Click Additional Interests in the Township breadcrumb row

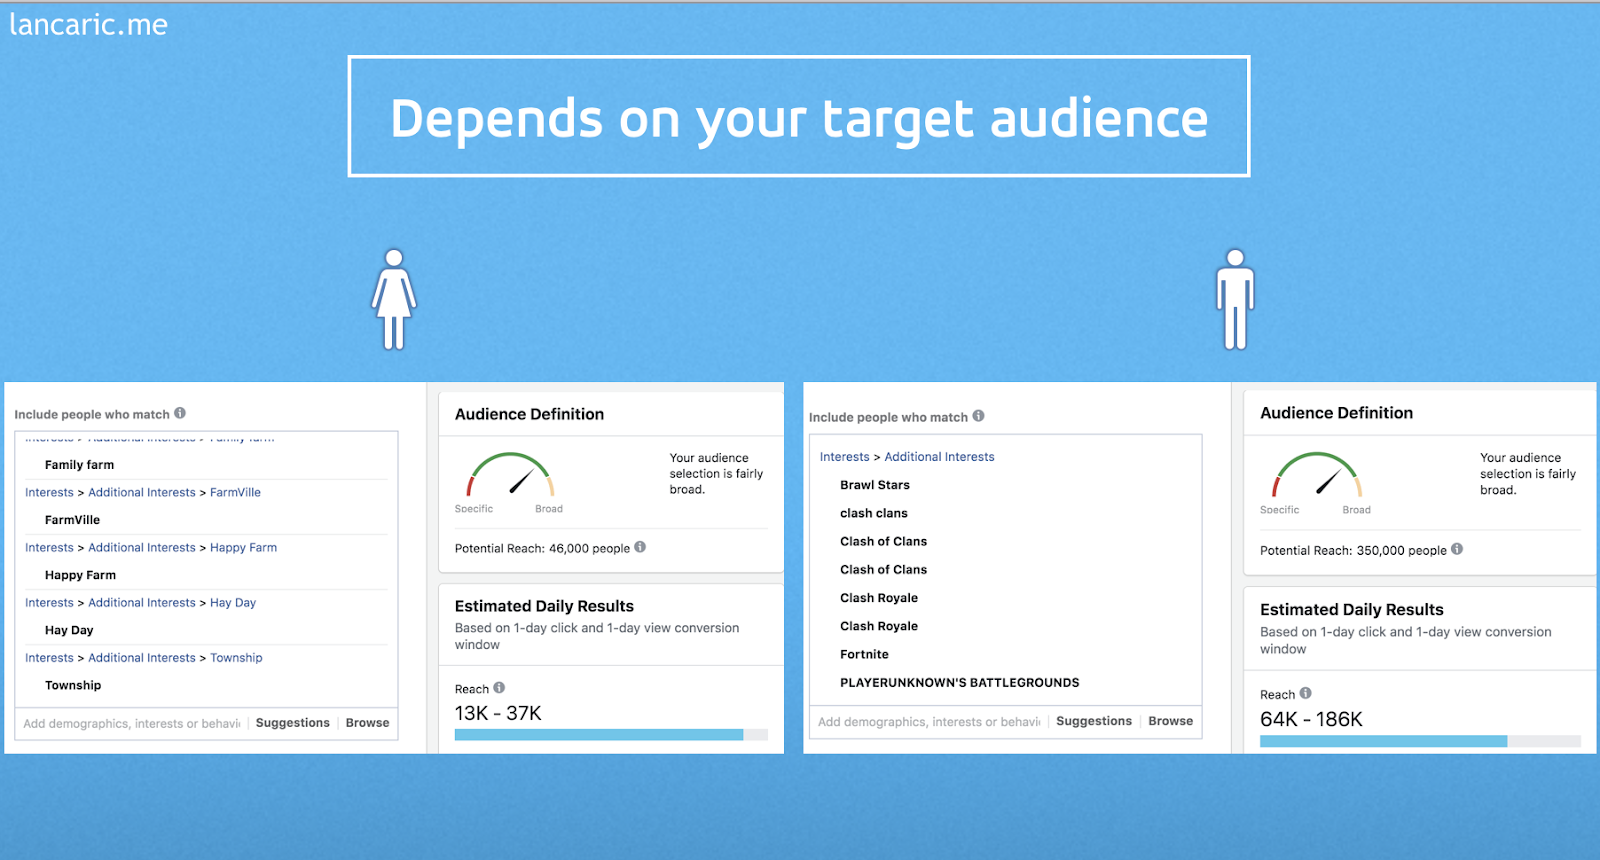click(142, 657)
